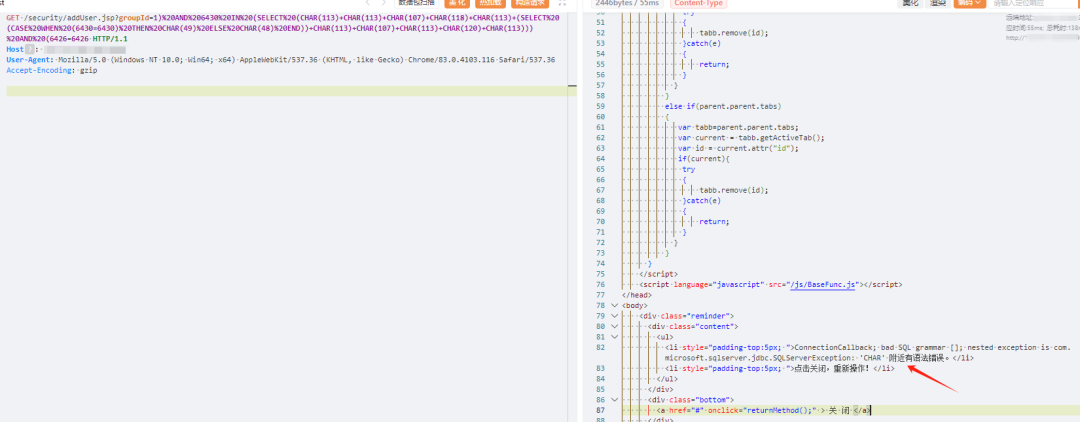Image resolution: width=1080 pixels, height=422 pixels.
Task: Collapse the reminder div at line 79
Action: (614, 316)
